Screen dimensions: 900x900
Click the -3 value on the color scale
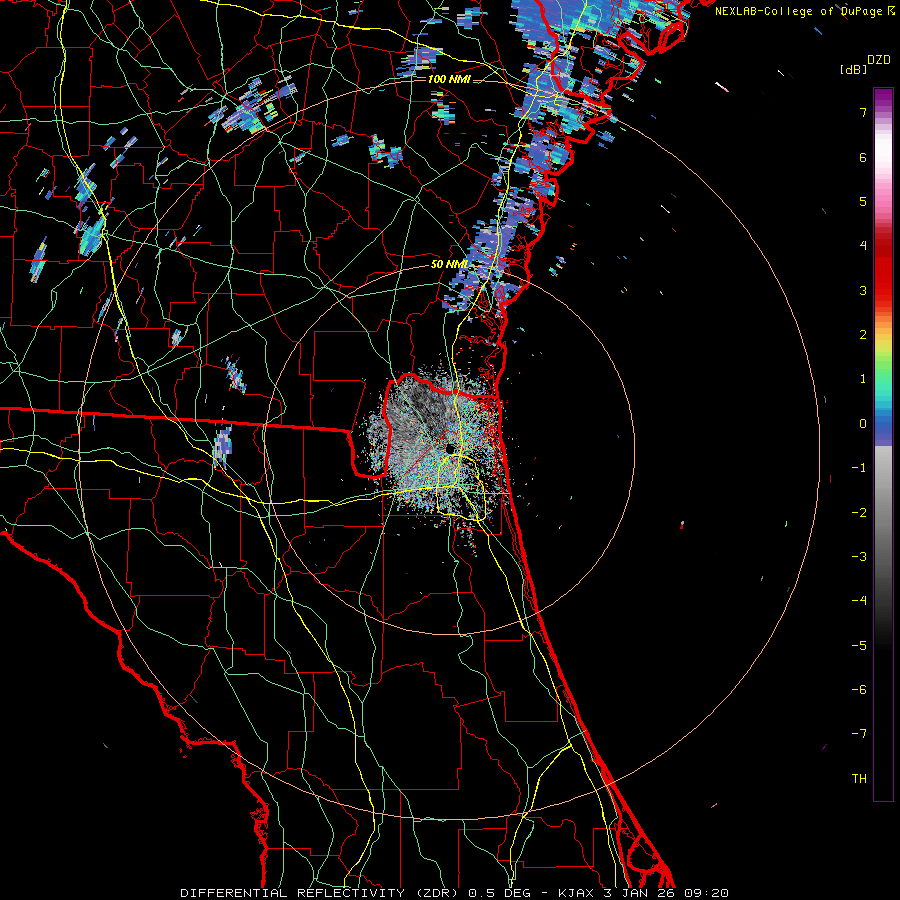click(x=859, y=557)
